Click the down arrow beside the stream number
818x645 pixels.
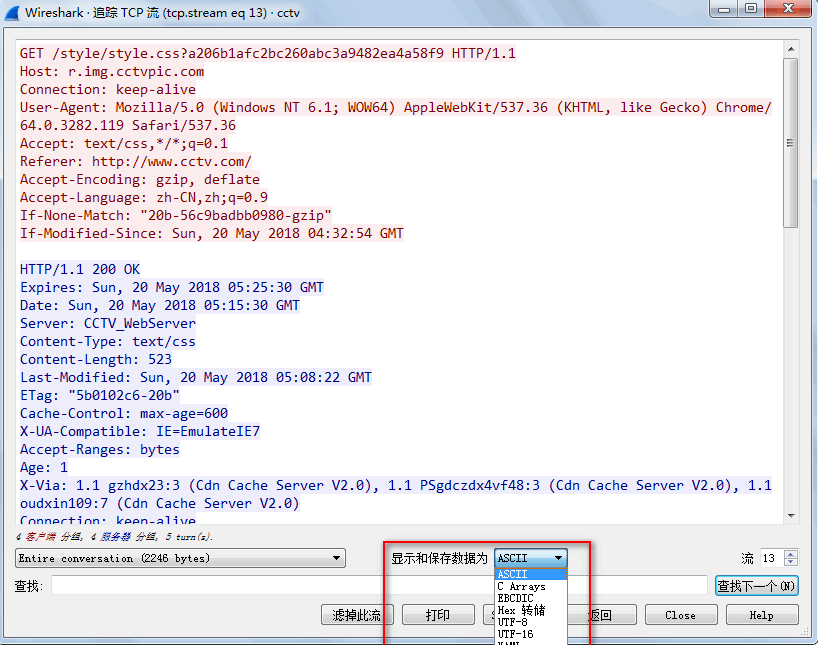[x=789, y=562]
